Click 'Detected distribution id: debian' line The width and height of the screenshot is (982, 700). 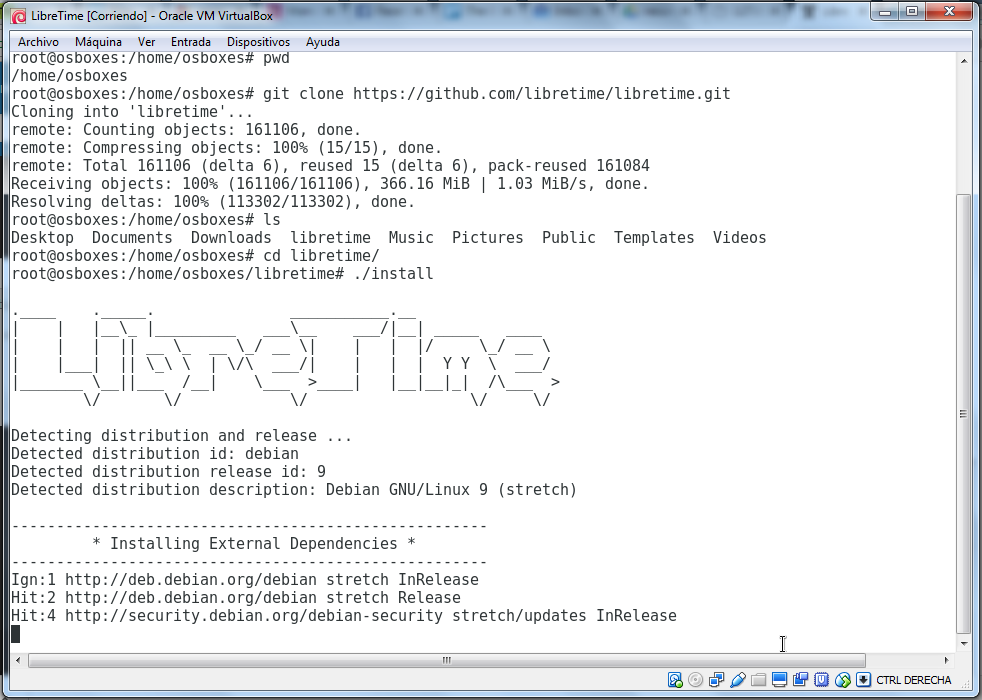(x=155, y=453)
